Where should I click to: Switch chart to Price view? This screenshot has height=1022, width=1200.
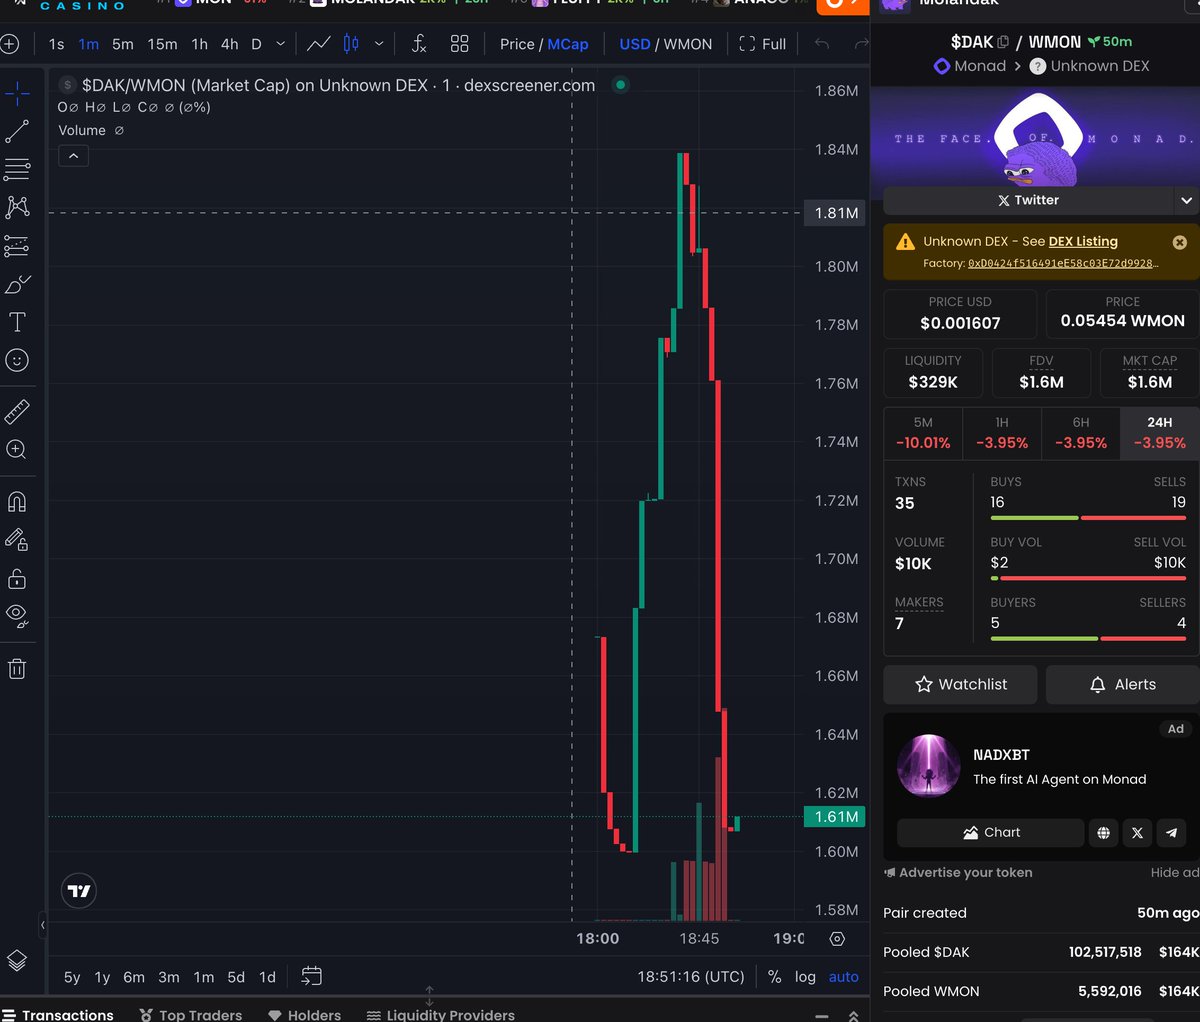[x=517, y=44]
